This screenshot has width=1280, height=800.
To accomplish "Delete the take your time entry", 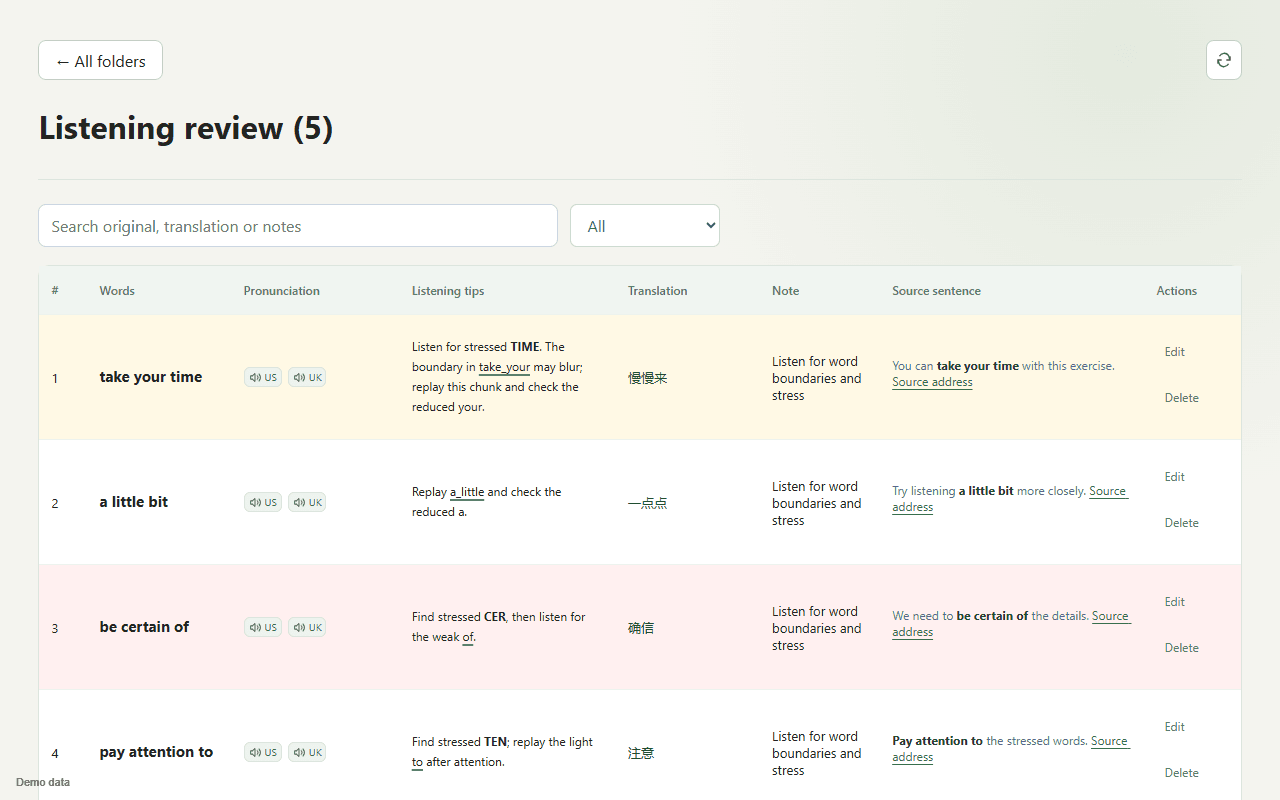I will click(x=1181, y=398).
